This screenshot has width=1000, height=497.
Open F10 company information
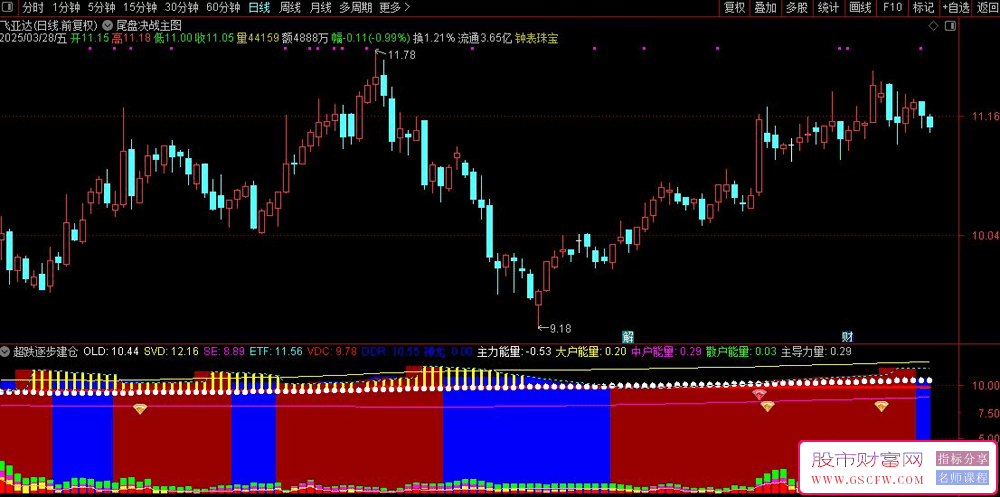pos(892,8)
